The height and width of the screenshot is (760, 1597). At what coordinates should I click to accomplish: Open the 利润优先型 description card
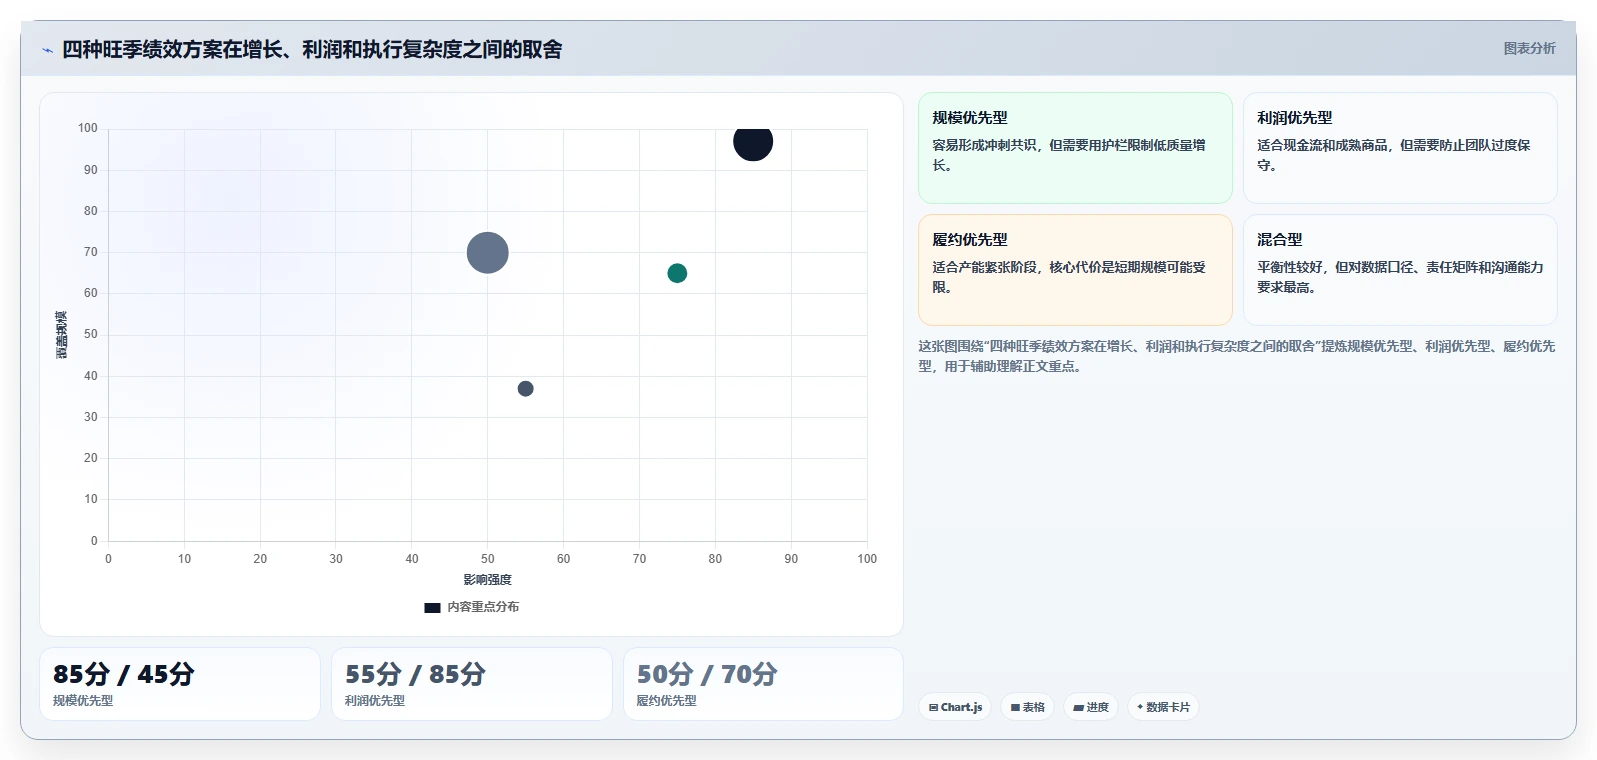point(1400,148)
